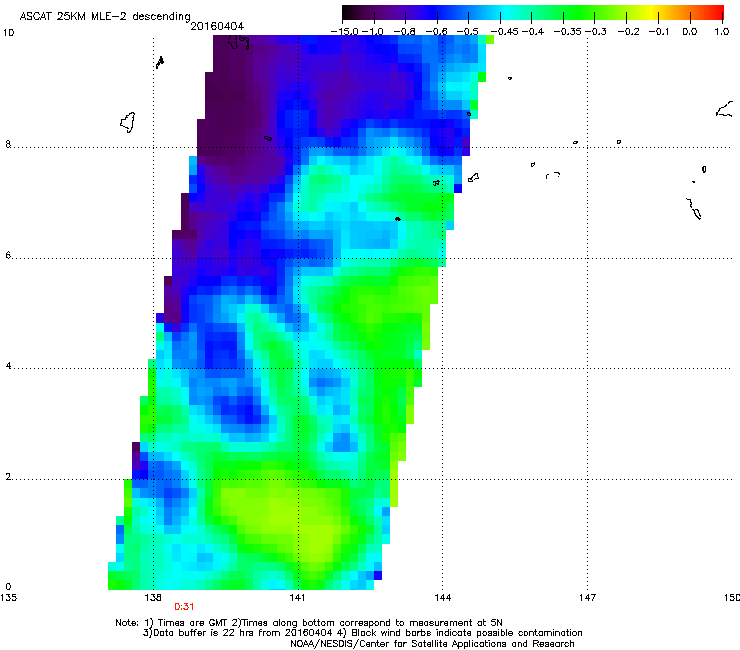
Task: Click the latitude axis label '6'
Action: tap(8, 255)
